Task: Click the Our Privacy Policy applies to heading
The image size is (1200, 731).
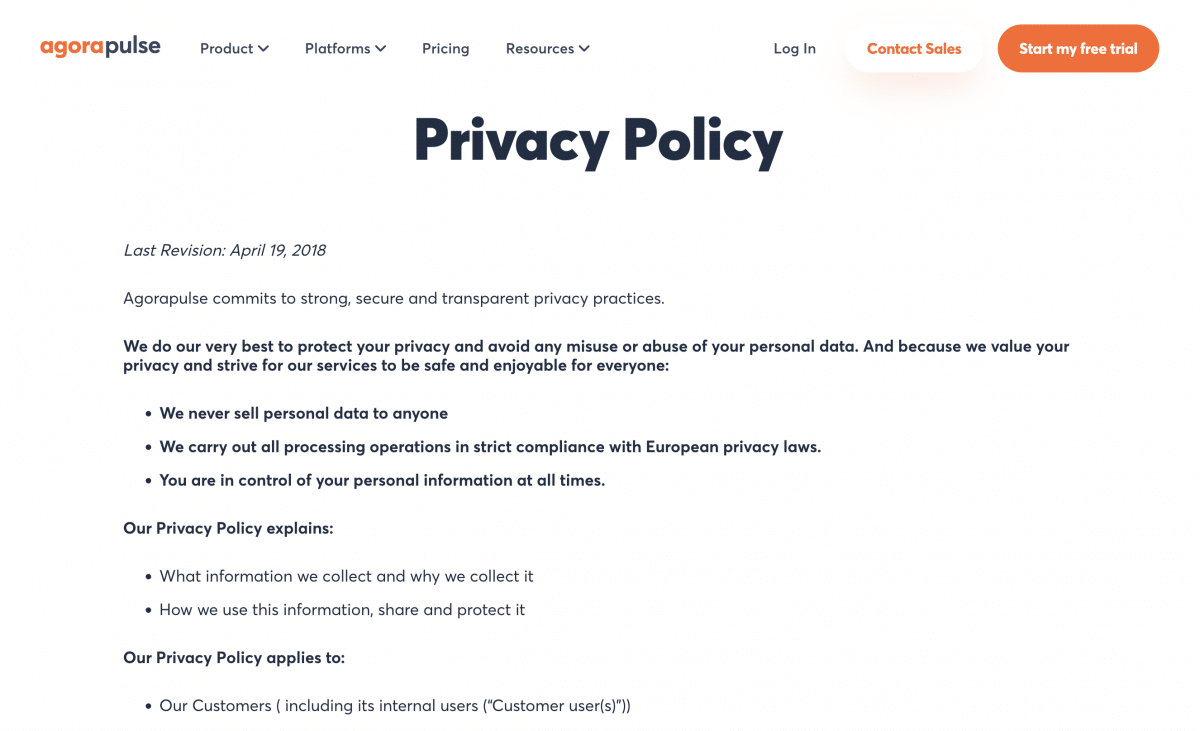Action: [234, 657]
